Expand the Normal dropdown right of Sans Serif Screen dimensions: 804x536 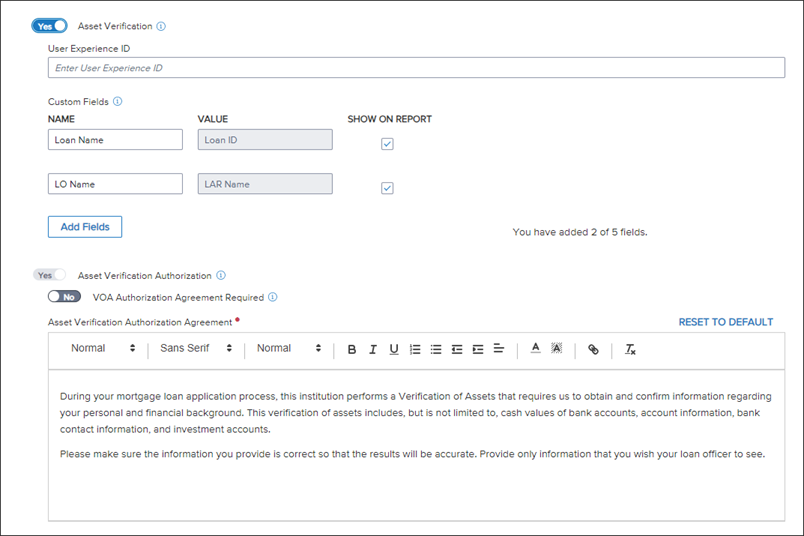pos(289,349)
